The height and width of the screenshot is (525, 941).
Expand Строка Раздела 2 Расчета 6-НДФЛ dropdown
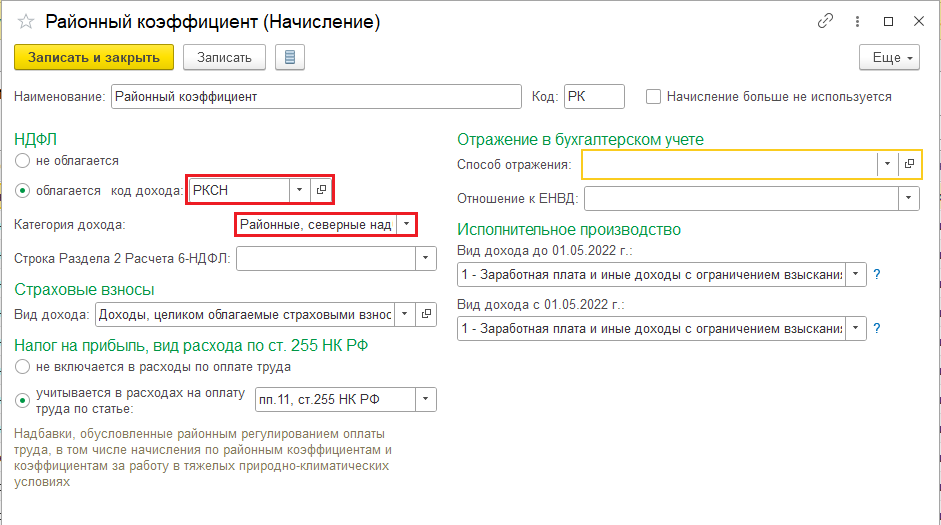425,259
